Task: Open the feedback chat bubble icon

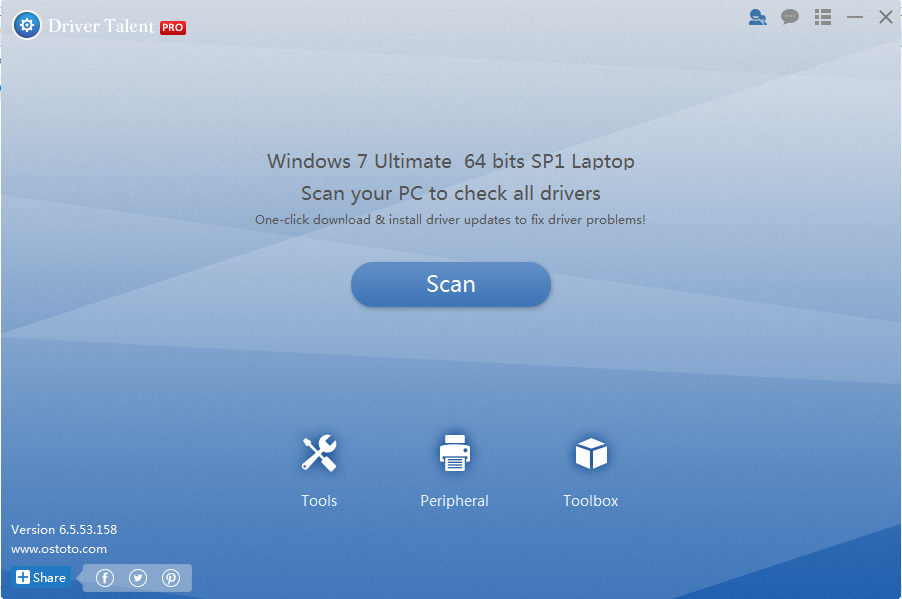Action: [790, 17]
